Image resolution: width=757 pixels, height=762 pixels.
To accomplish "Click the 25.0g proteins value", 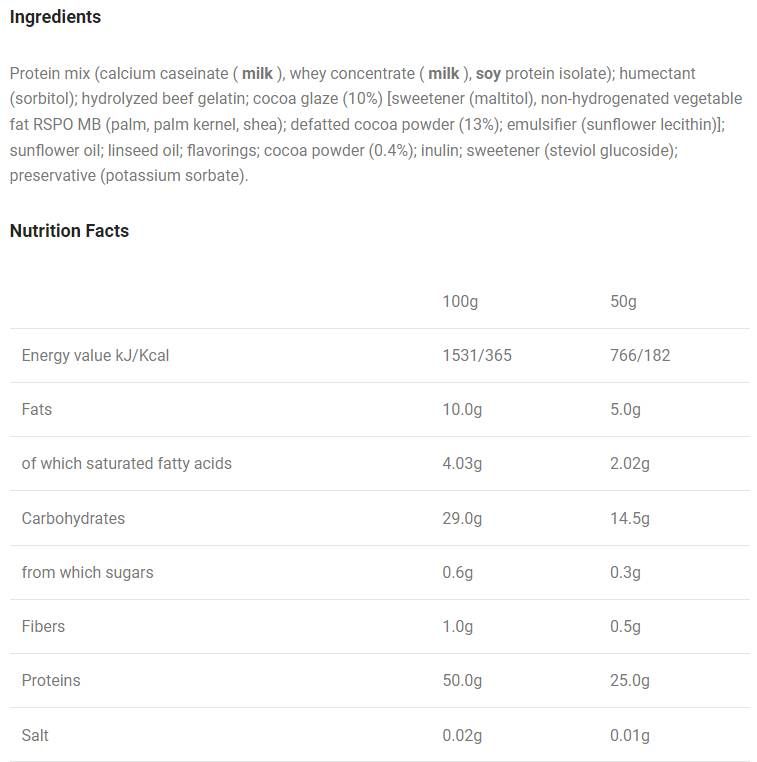I will coord(630,680).
